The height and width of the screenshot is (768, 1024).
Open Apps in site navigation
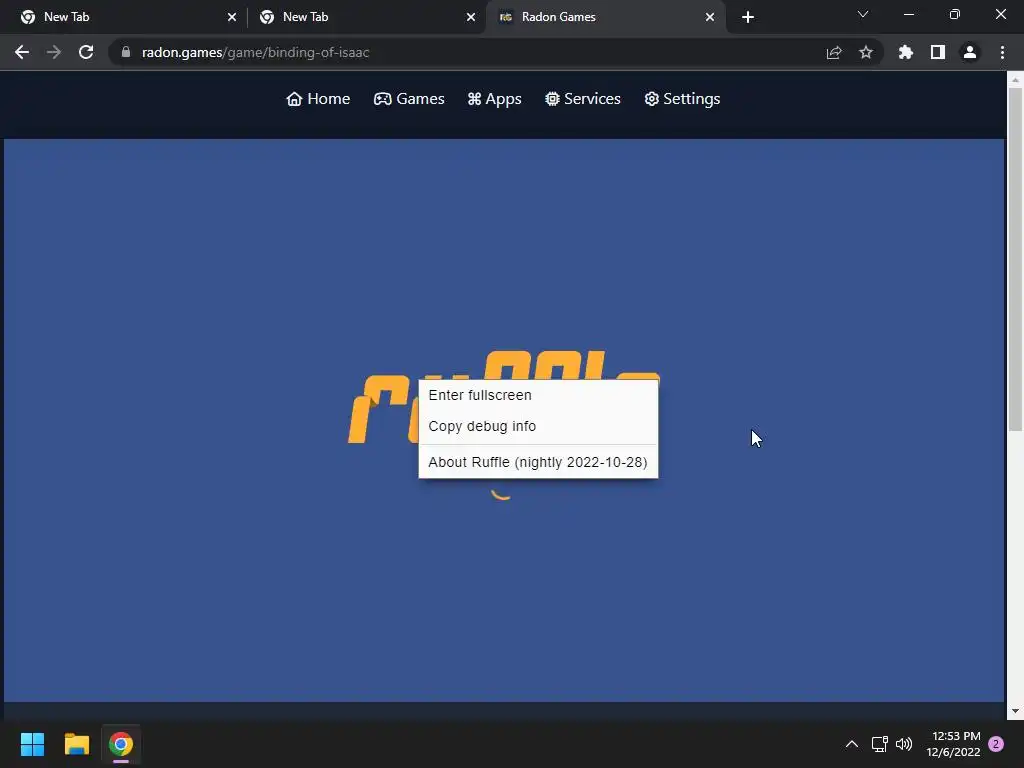[494, 99]
